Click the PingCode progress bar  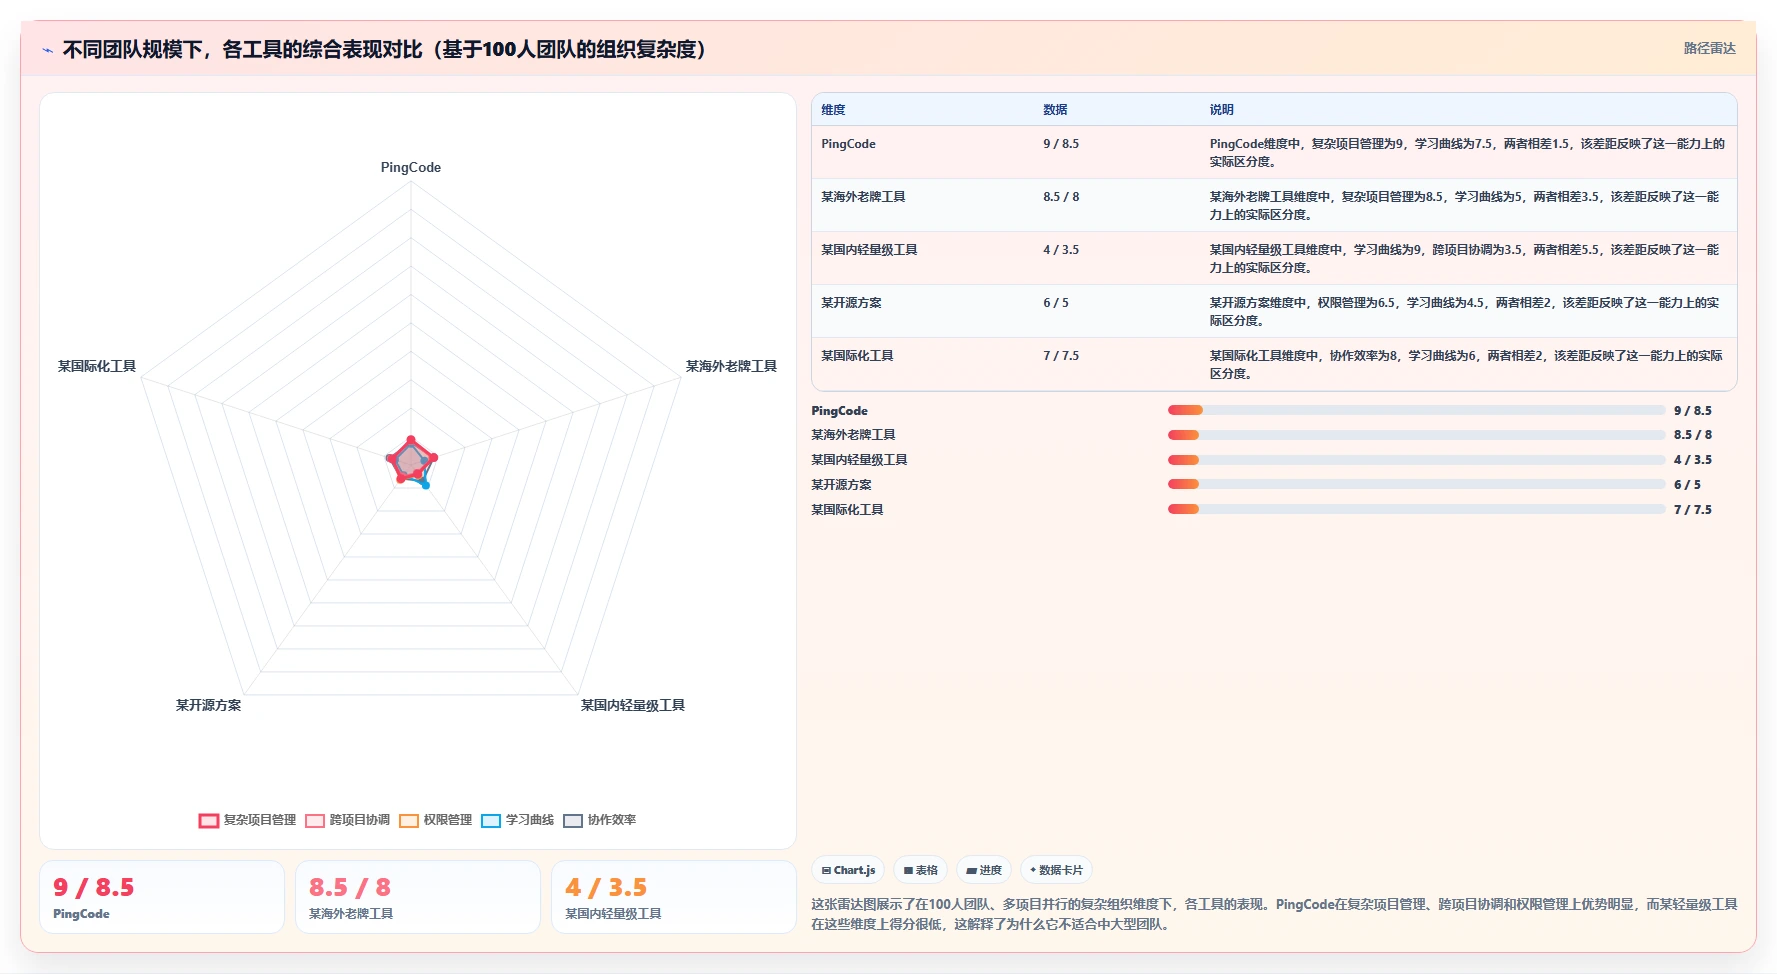[x=1416, y=410]
